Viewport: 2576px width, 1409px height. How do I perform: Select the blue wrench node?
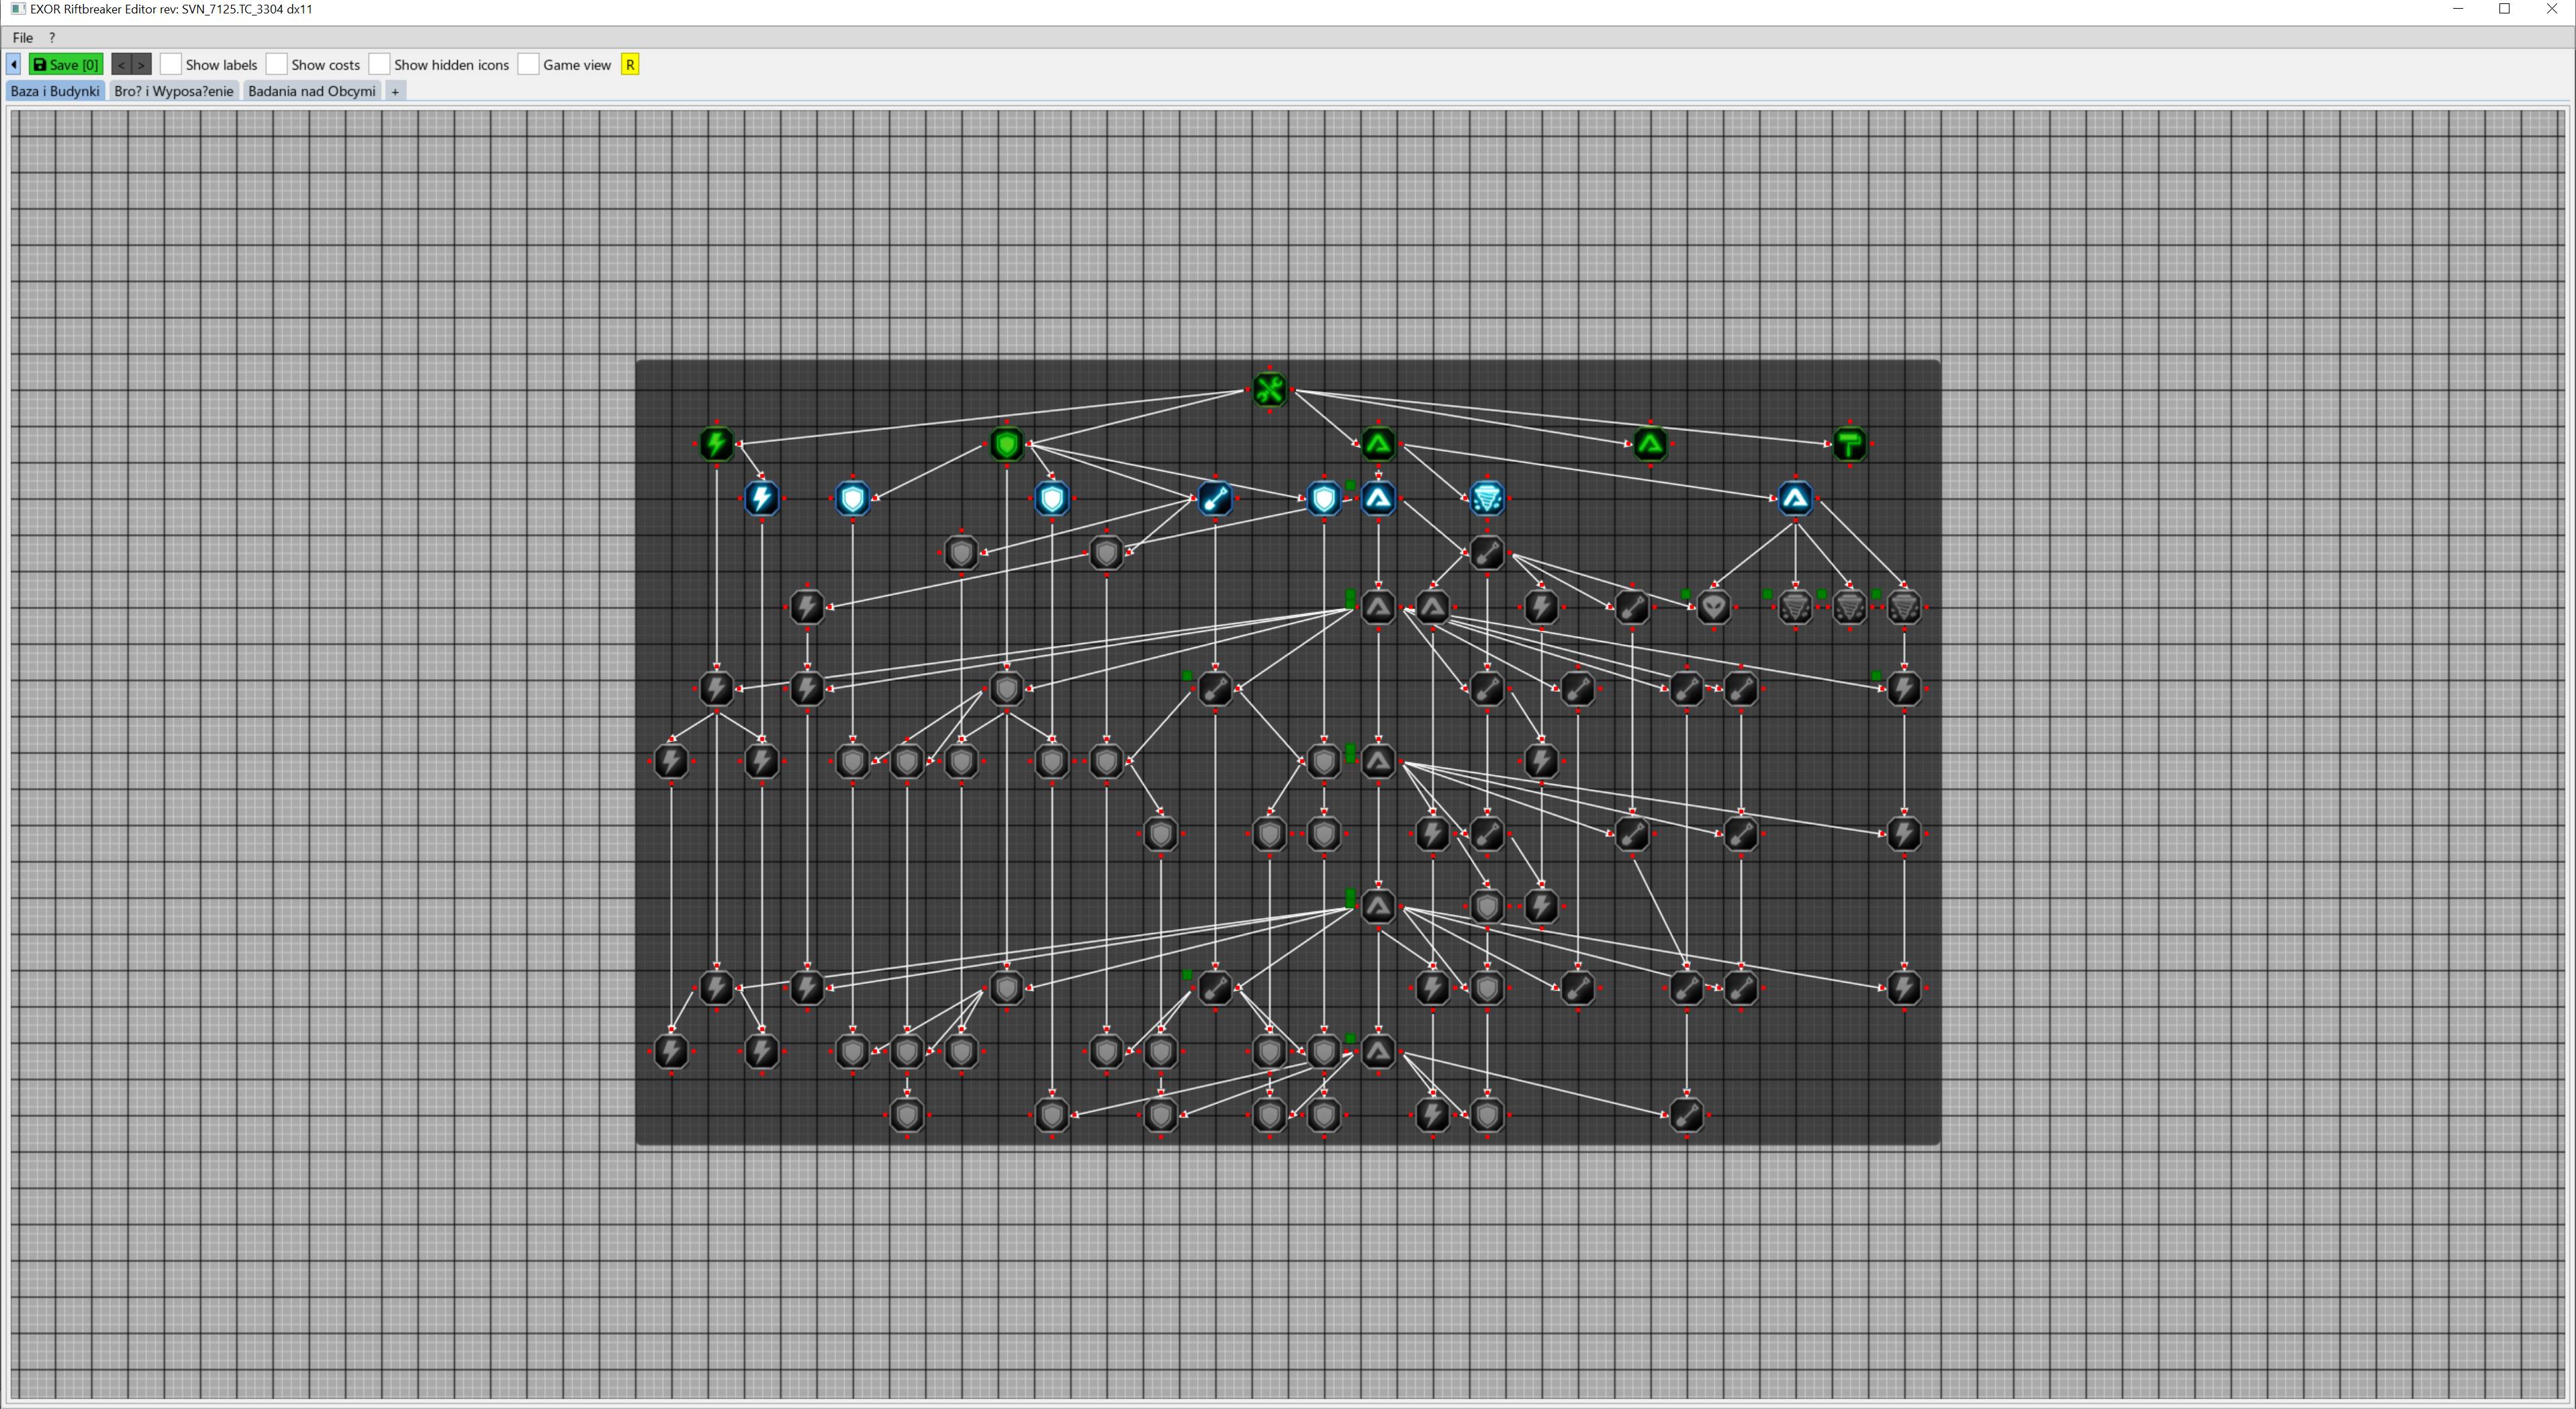tap(1215, 498)
